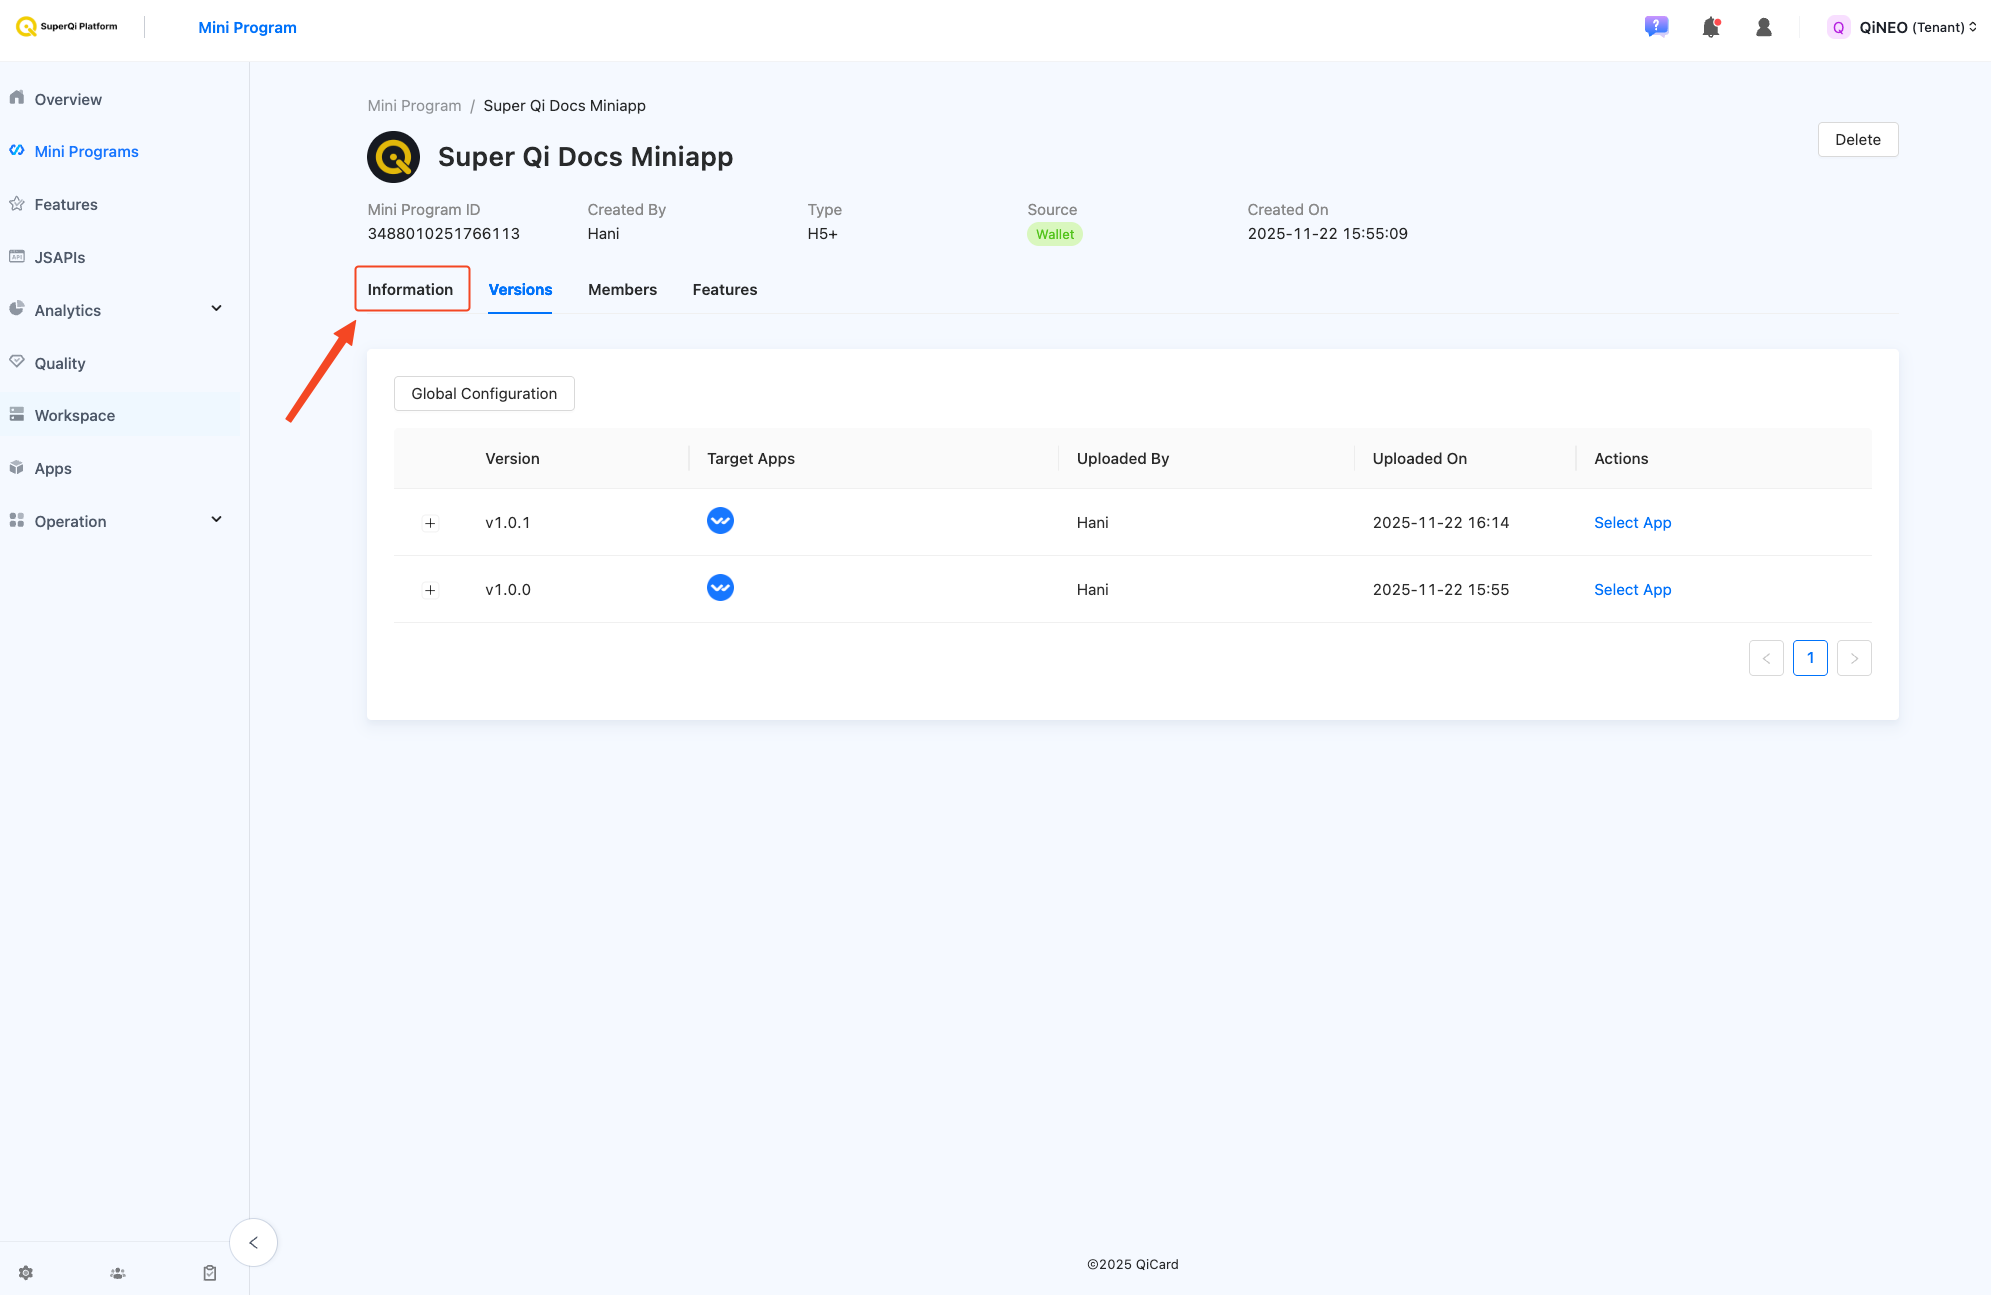Open the team members icon at sidebar bottom
Image resolution: width=1991 pixels, height=1295 pixels.
click(x=118, y=1273)
